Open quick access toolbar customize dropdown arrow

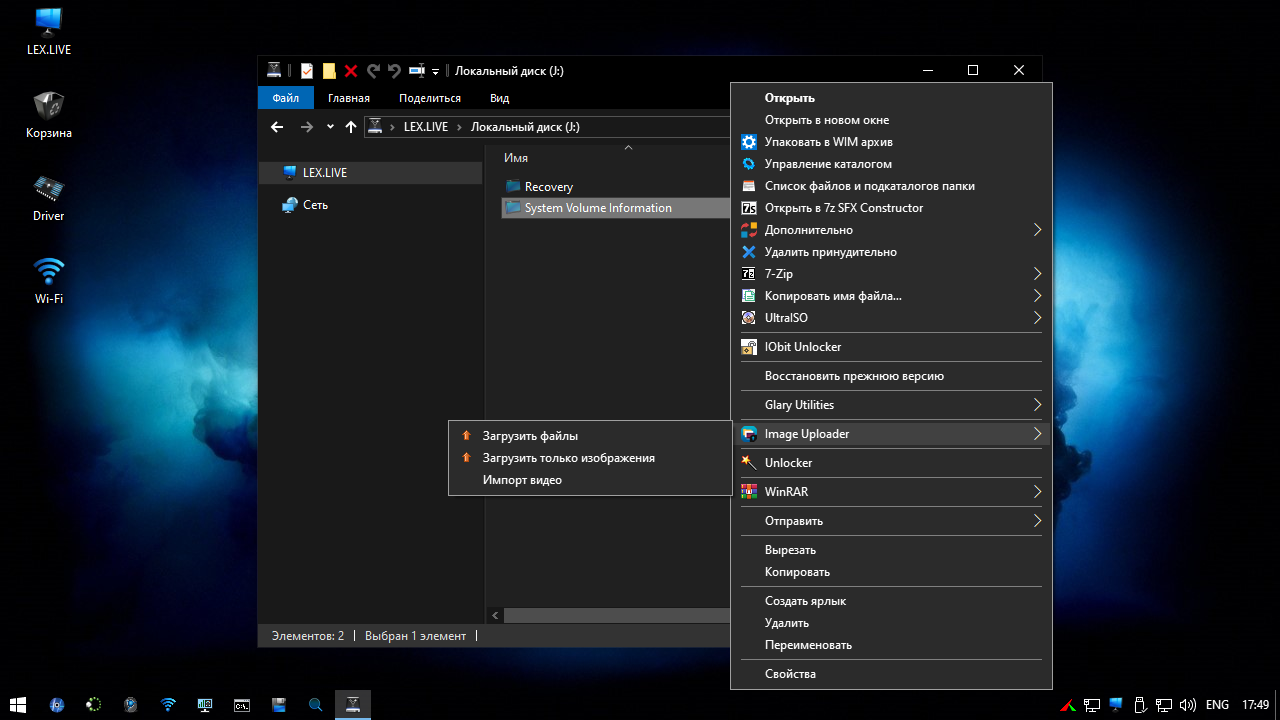[x=435, y=72]
